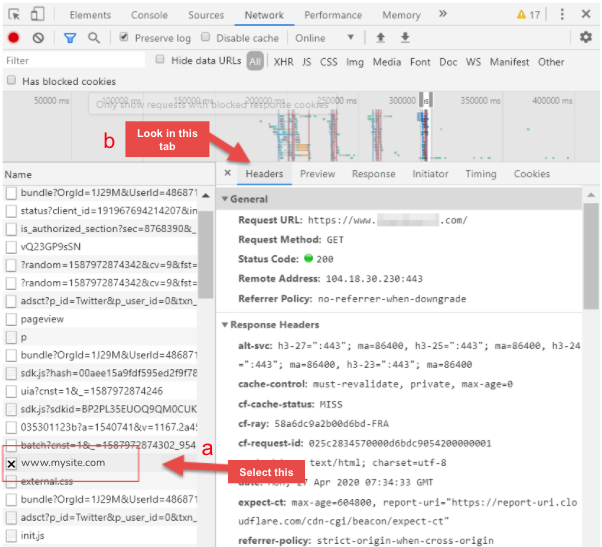Viewport: 602px width, 547px height.
Task: Switch to the Preview tab
Action: 318,174
